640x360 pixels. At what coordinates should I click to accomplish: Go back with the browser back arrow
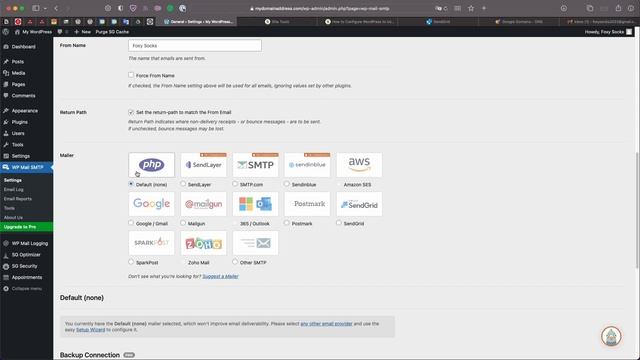[x=56, y=8]
